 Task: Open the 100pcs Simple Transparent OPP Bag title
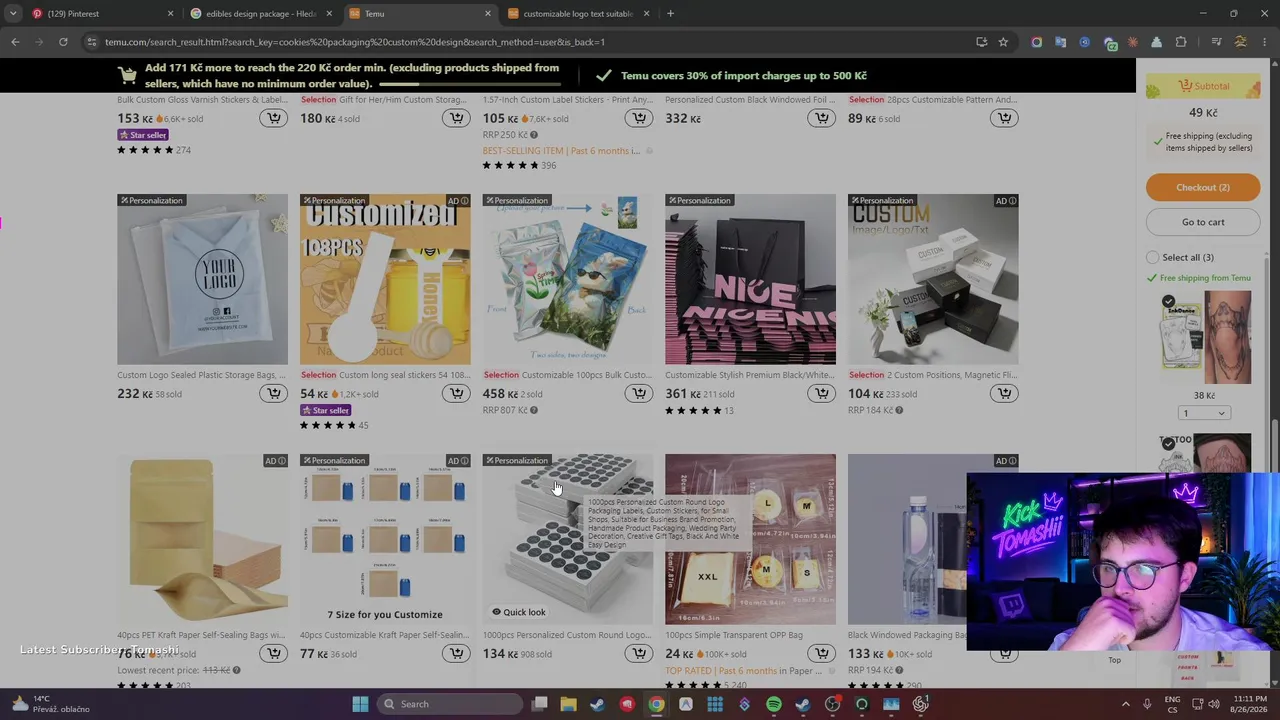coord(734,635)
